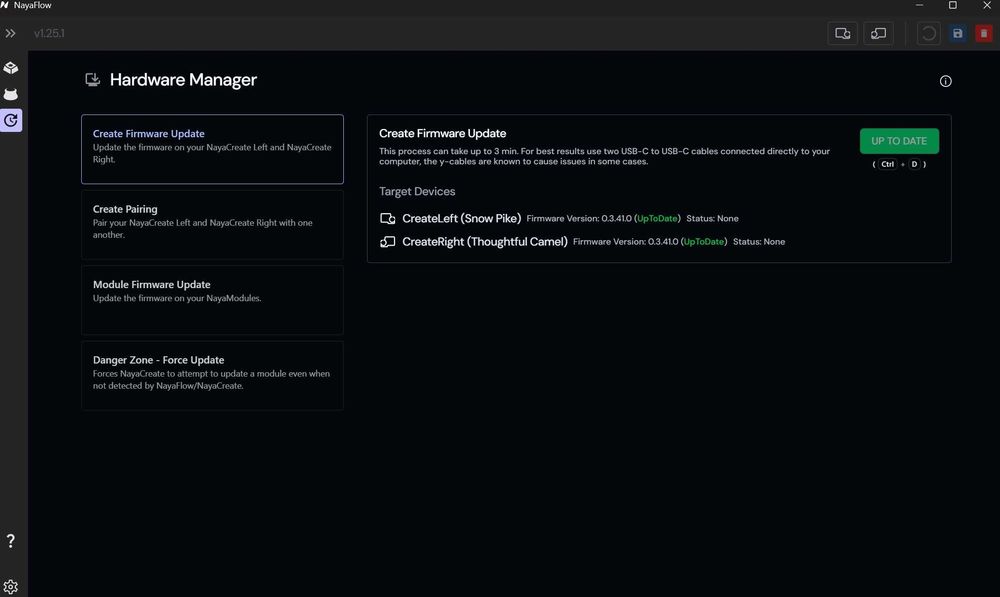Viewport: 1000px width, 597px height.
Task: Click the green UP TO DATE button
Action: [899, 141]
